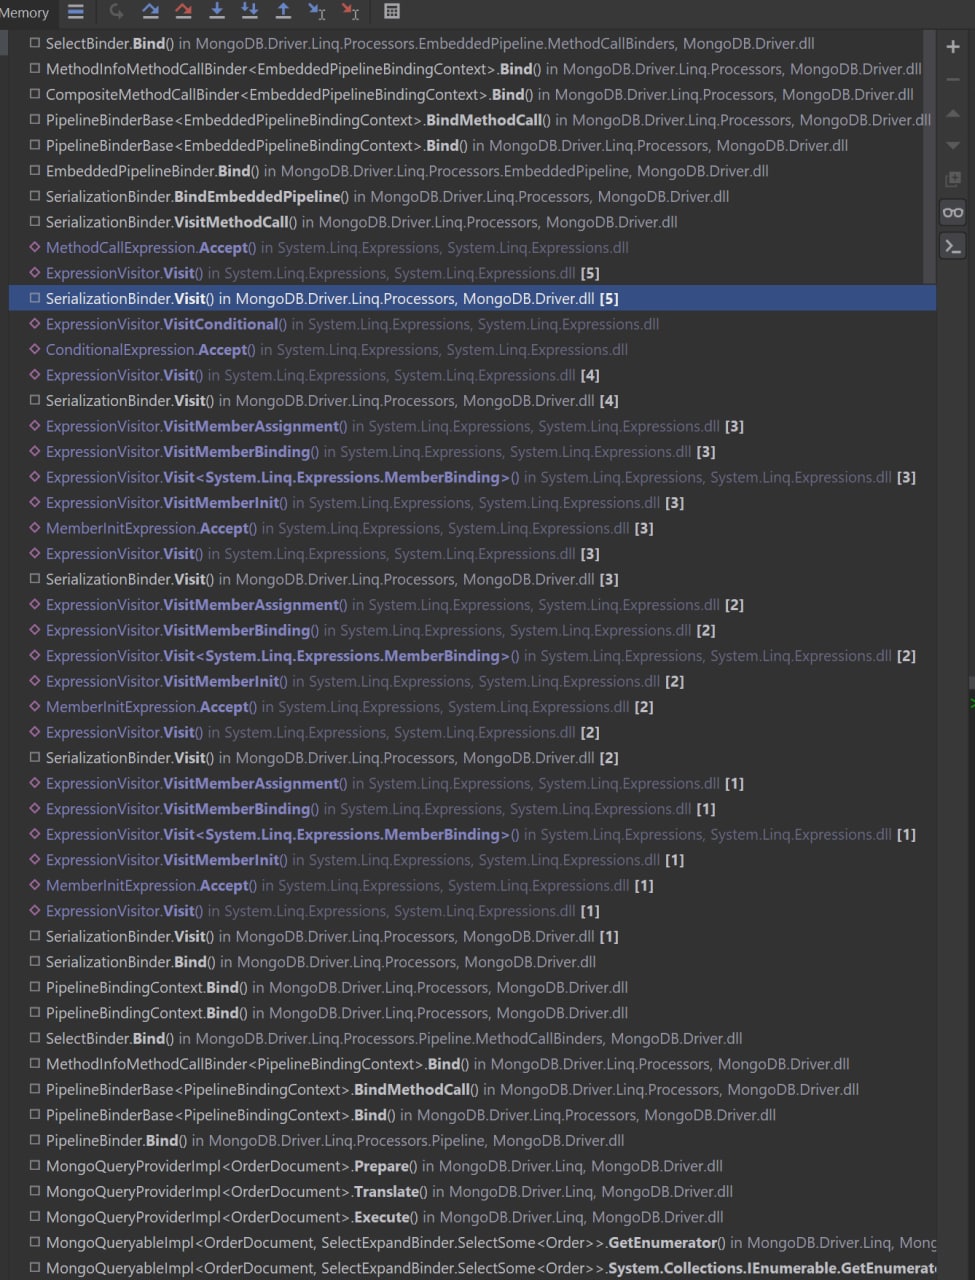Viewport: 975px width, 1280px height.
Task: Select the SerializationBinder.Bind() frame
Action: [472, 962]
